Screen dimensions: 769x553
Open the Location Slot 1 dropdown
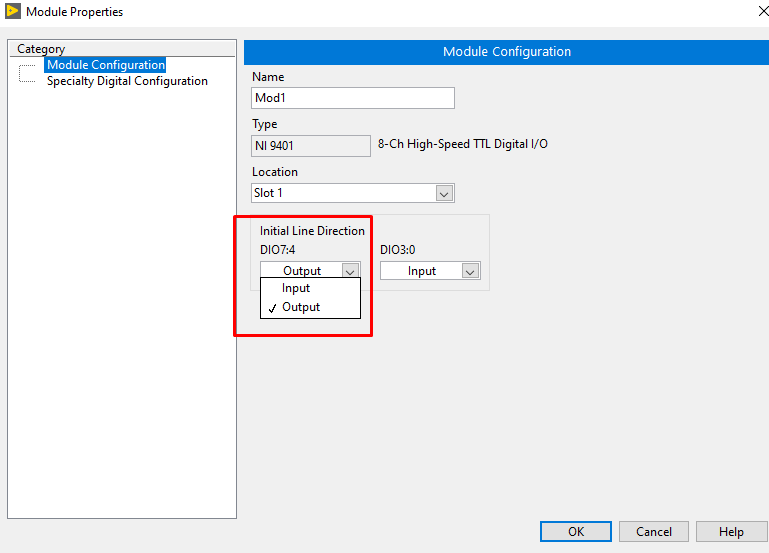(444, 193)
